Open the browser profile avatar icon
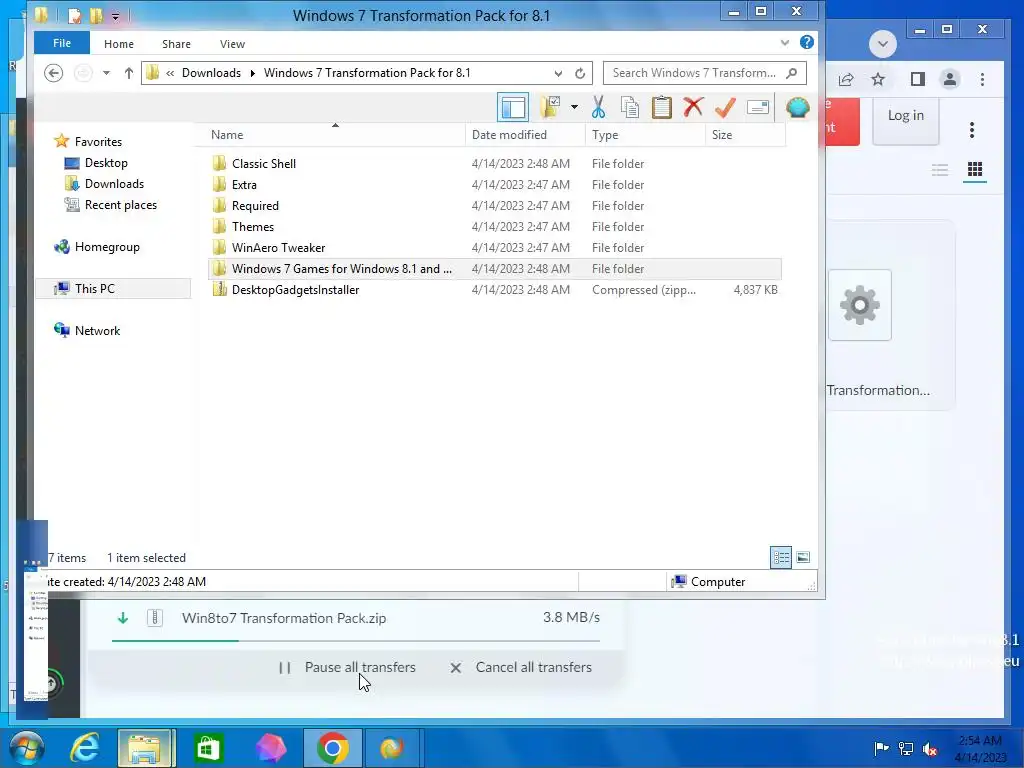The width and height of the screenshot is (1024, 768). pos(950,80)
